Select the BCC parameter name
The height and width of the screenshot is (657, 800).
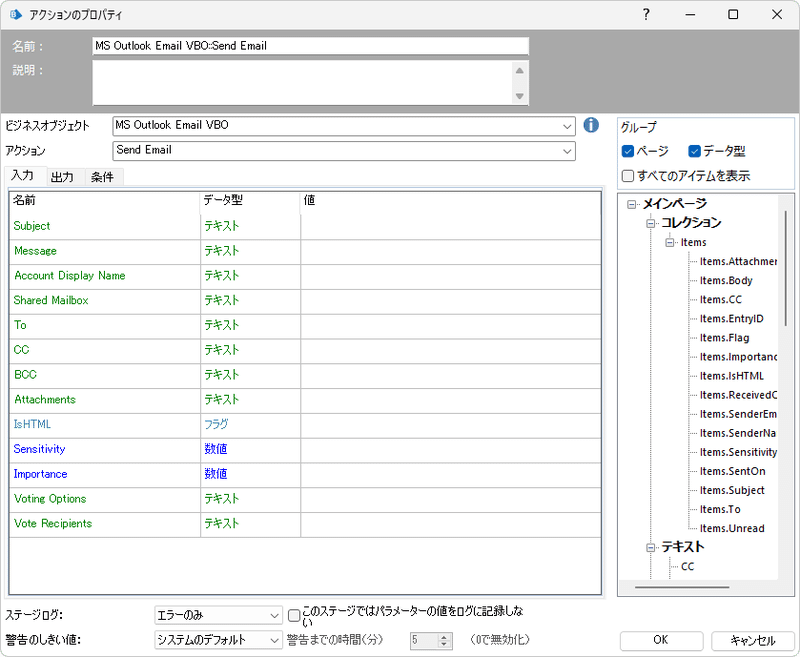click(x=26, y=375)
